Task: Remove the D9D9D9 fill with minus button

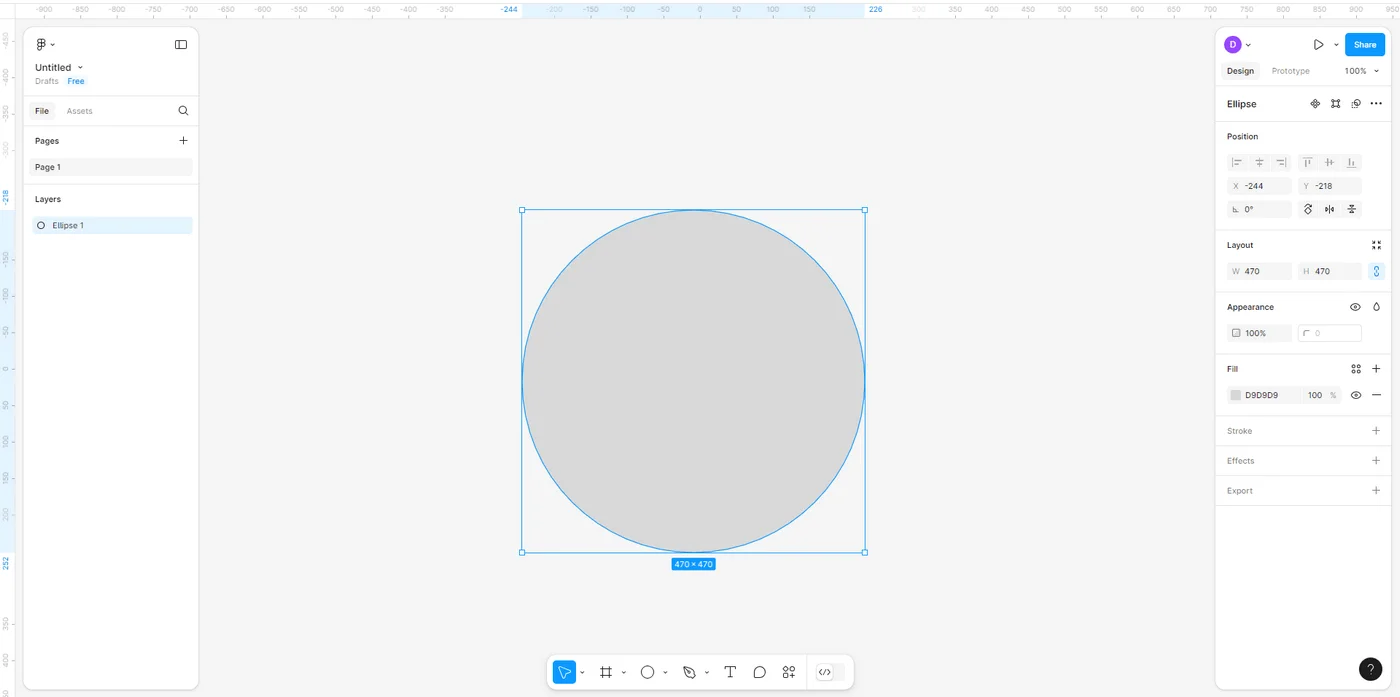Action: 1376,395
